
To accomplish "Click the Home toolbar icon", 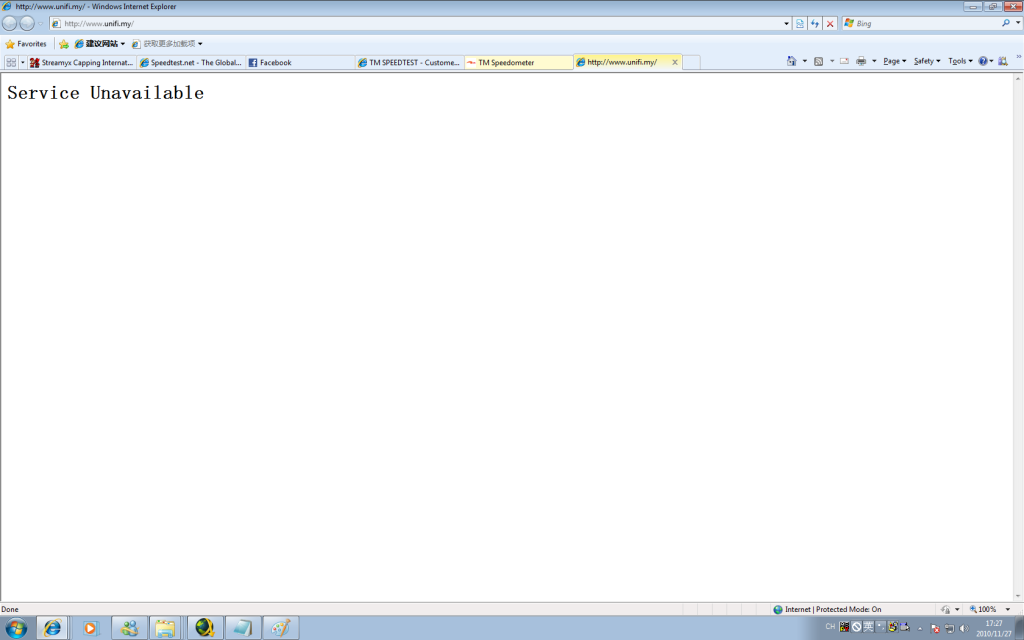I will click(x=792, y=61).
